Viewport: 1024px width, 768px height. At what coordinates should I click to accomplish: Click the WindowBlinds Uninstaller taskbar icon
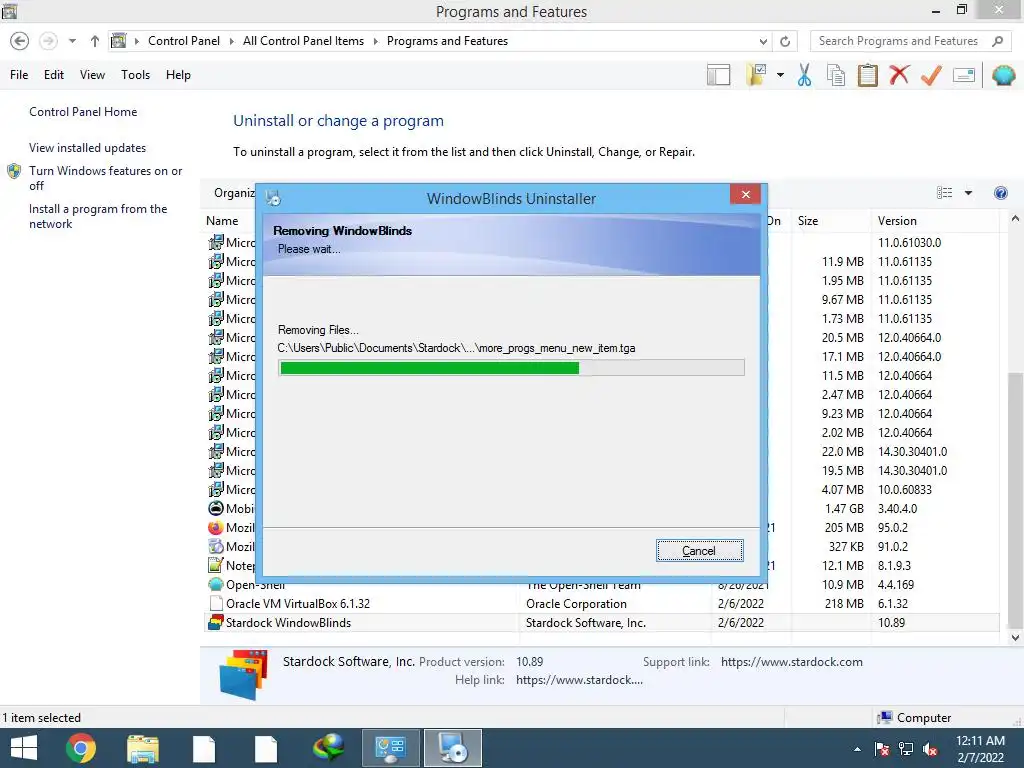point(453,748)
